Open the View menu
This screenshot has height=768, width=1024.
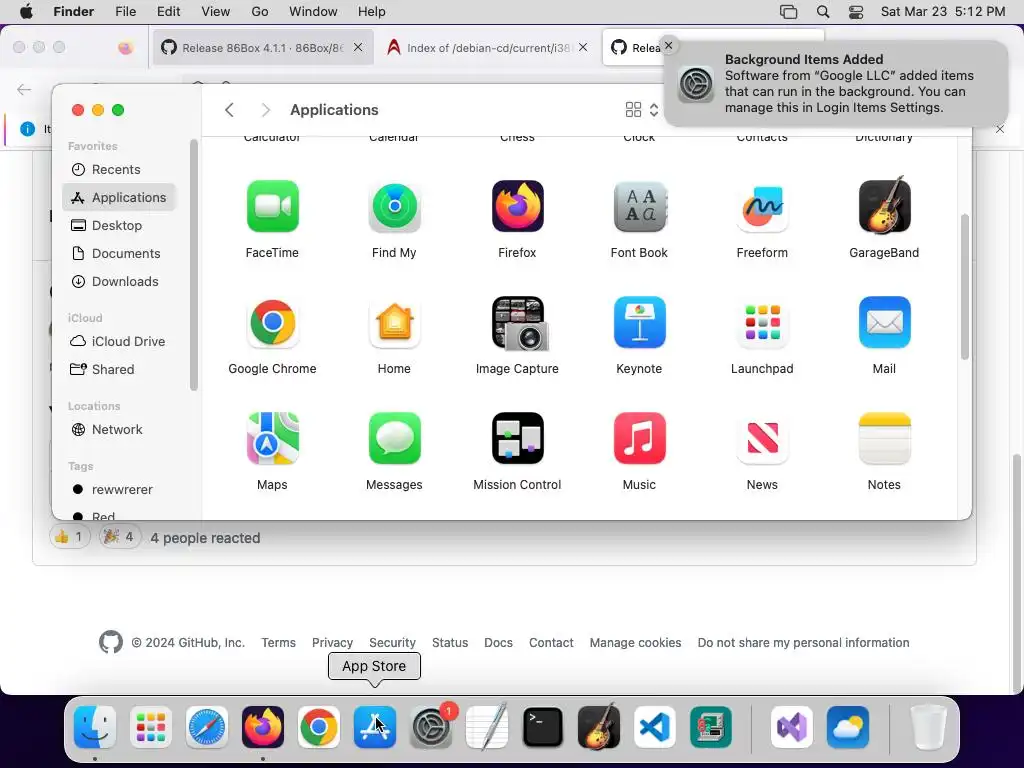point(216,12)
